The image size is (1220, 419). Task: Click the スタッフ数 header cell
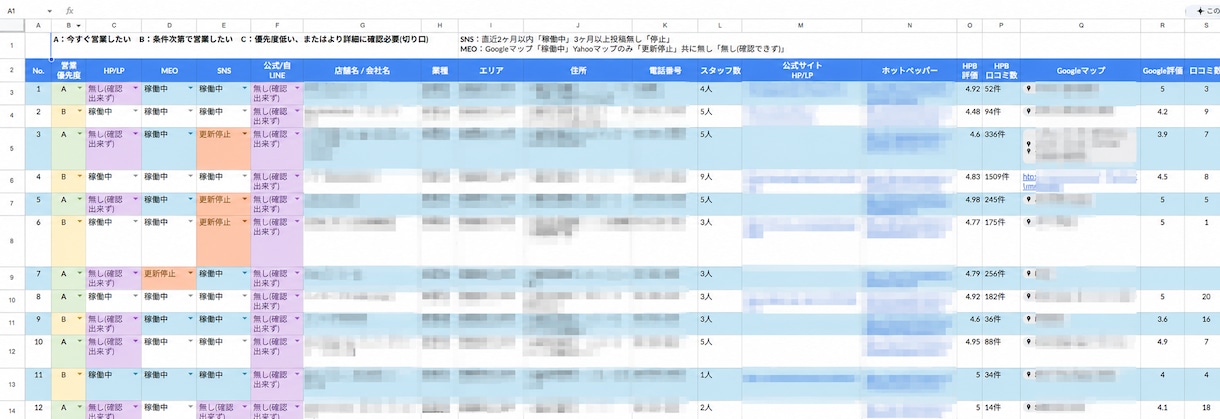click(720, 71)
